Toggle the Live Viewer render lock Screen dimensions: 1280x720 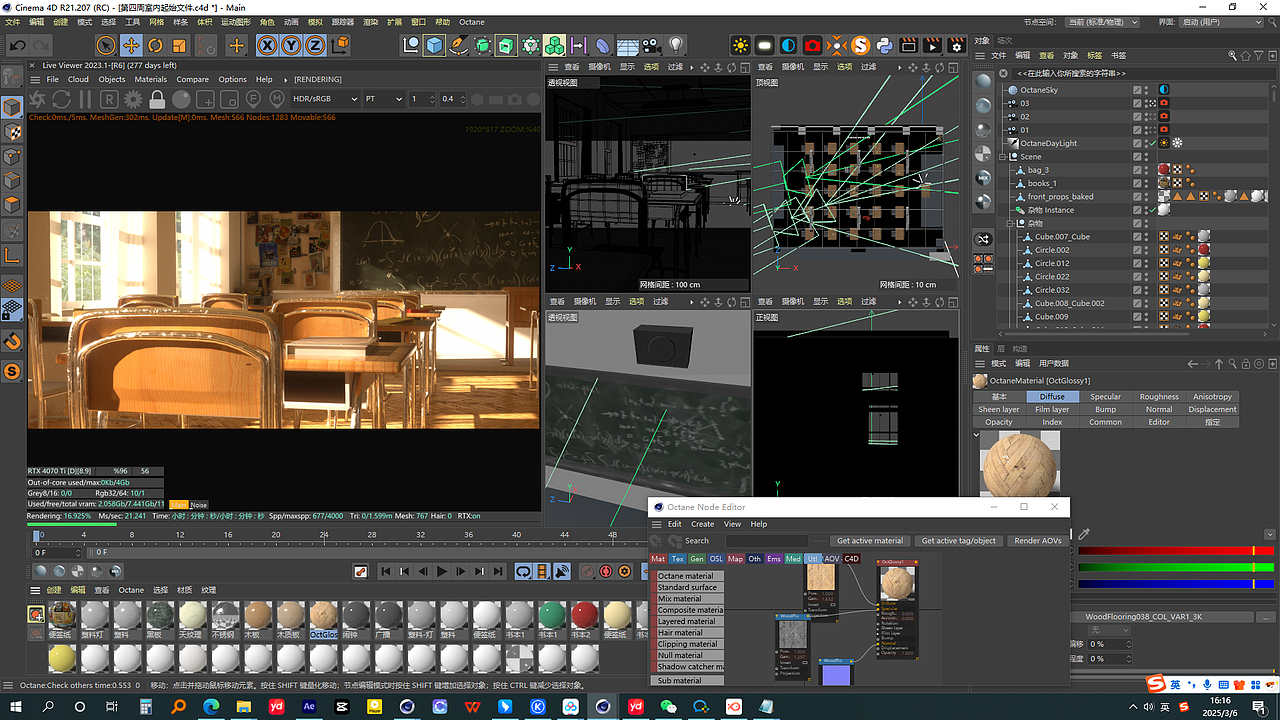tap(157, 99)
